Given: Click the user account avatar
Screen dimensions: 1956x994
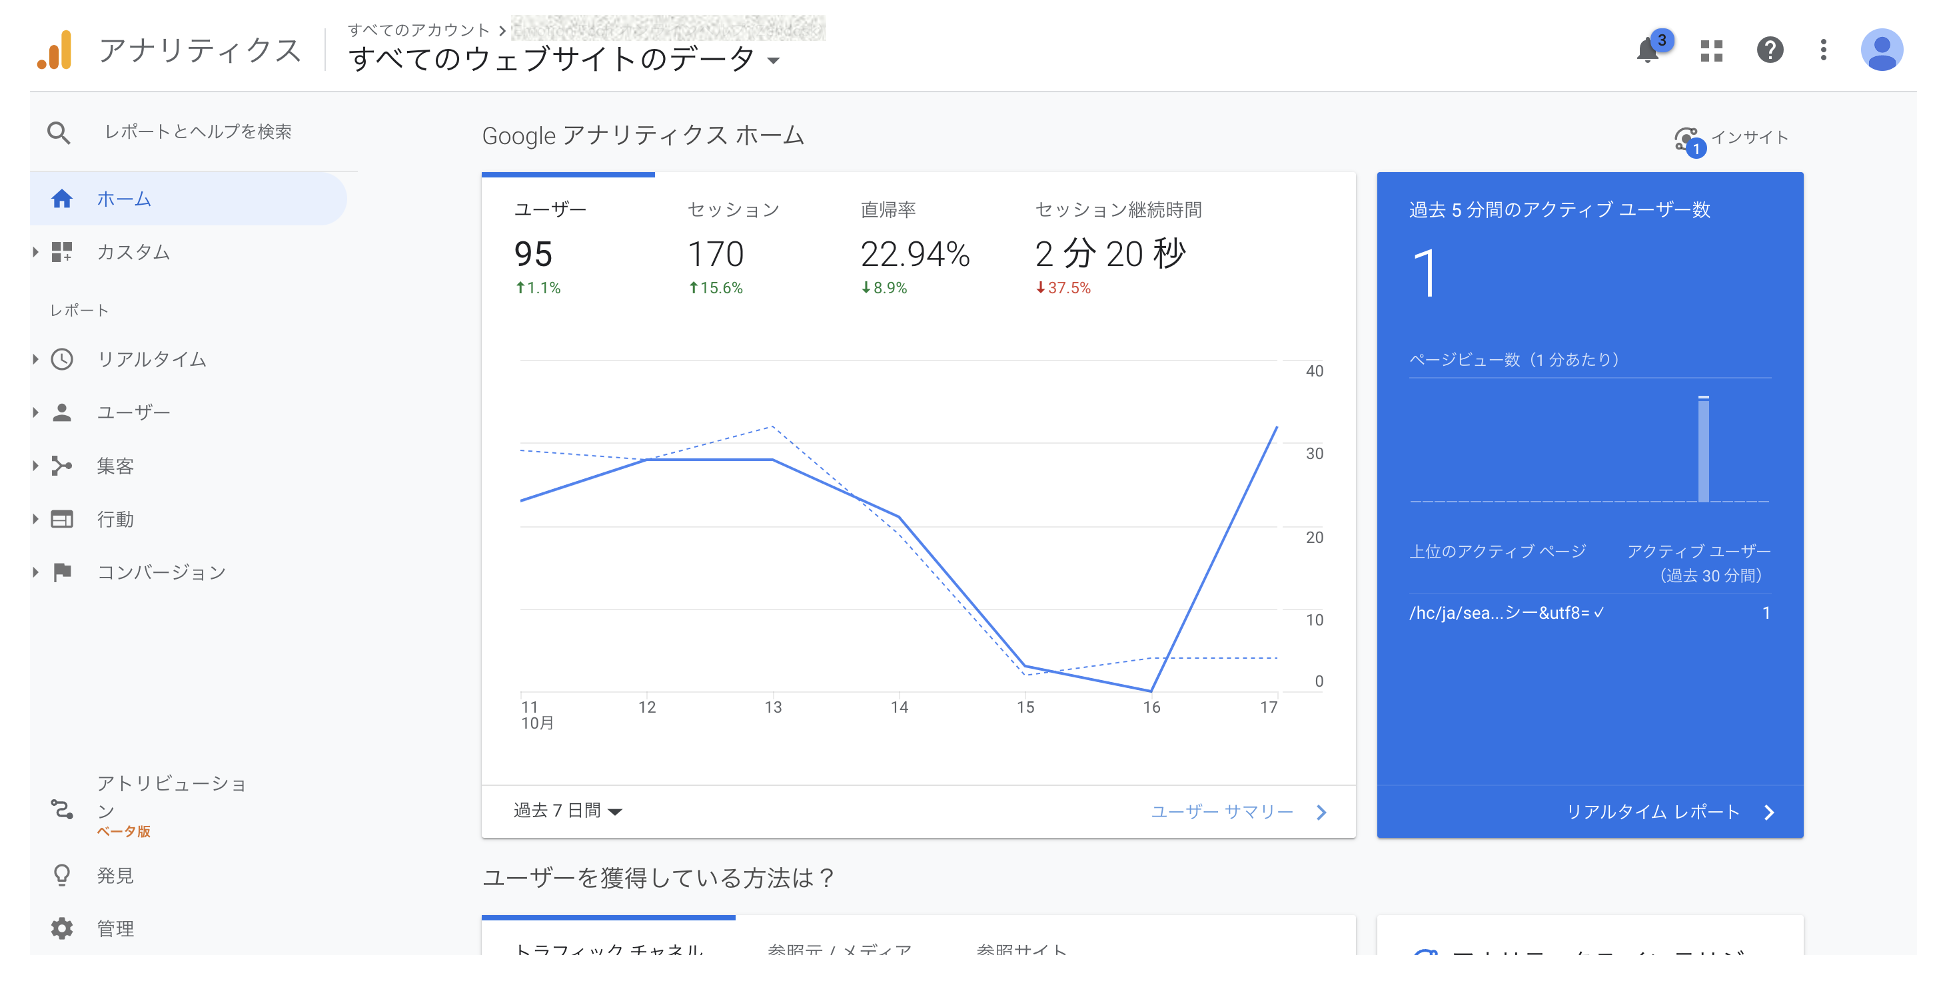Looking at the screenshot, I should point(1881,50).
